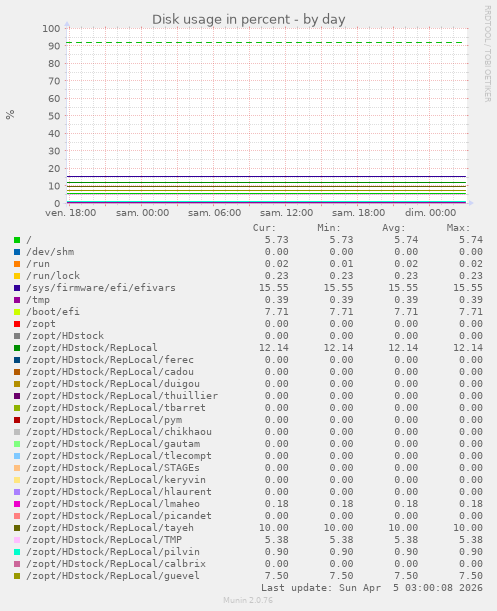Click the dim. 00:00 axis label
Screen dimensions: 497x611
click(430, 213)
